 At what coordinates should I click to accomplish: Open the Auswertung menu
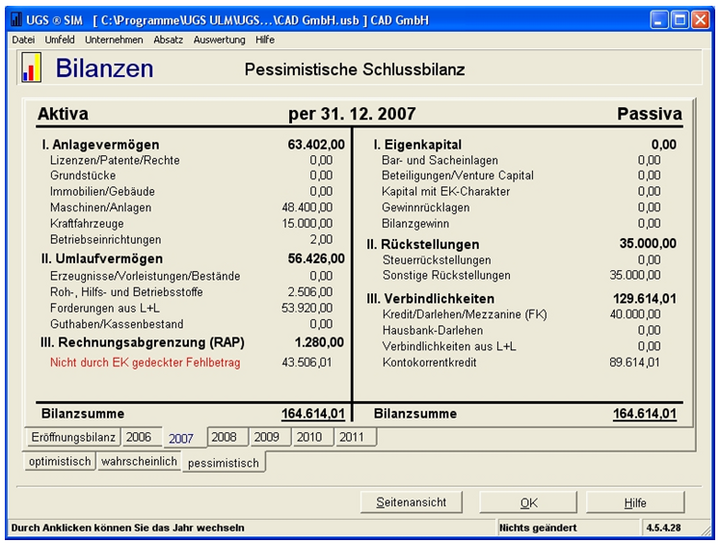tap(219, 40)
